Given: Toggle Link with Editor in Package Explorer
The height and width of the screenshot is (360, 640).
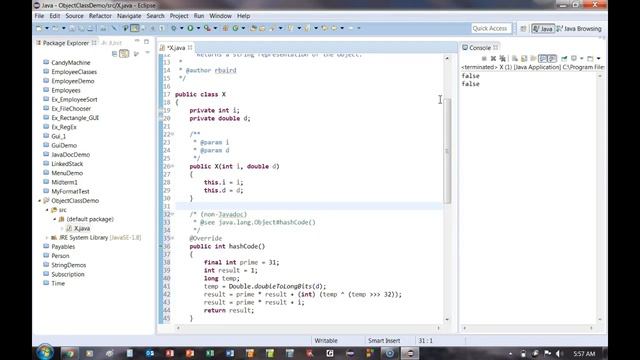Looking at the screenshot, I should 124,53.
